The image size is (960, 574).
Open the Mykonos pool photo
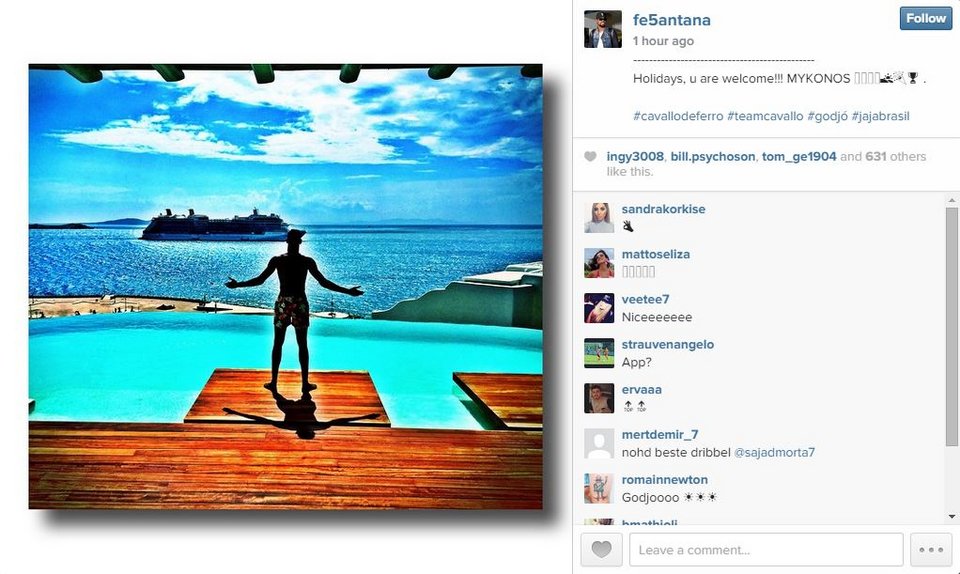point(285,286)
